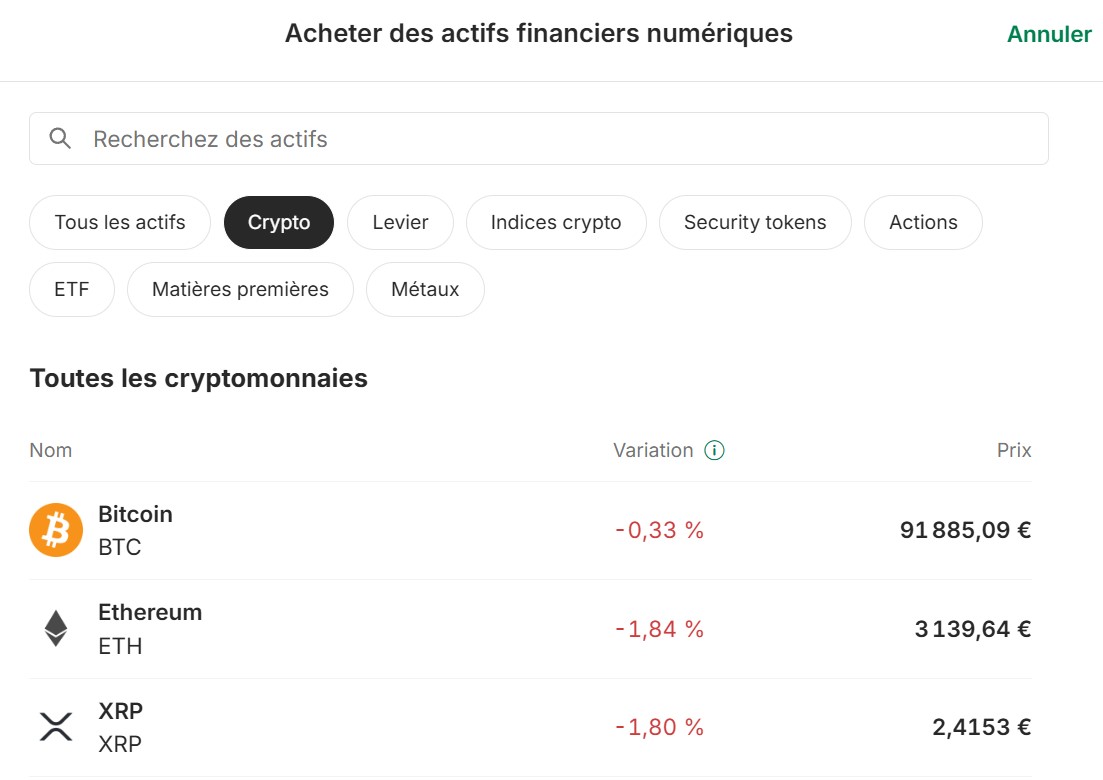
Task: Click the Ethereum diamond icon
Action: (55, 628)
